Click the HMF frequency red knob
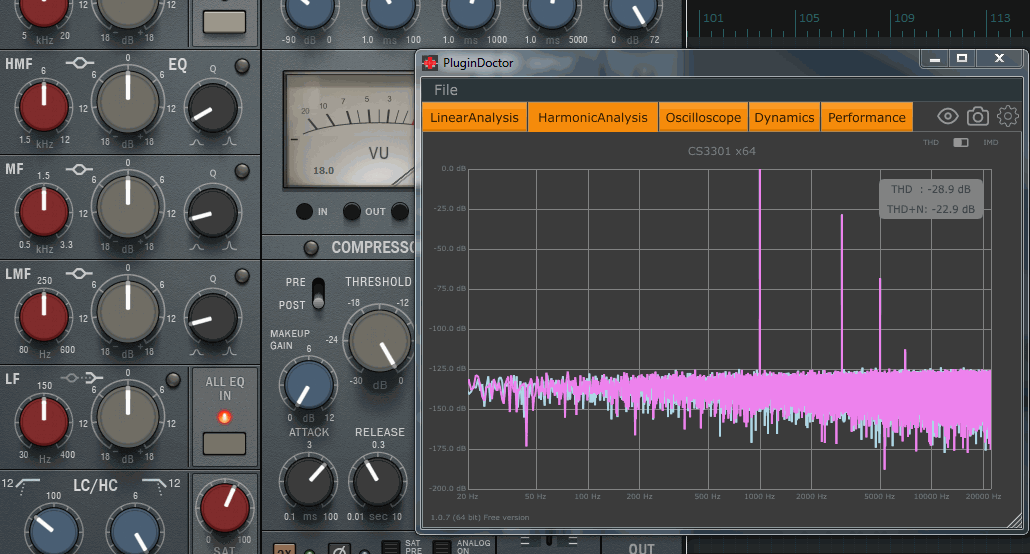 (44, 106)
